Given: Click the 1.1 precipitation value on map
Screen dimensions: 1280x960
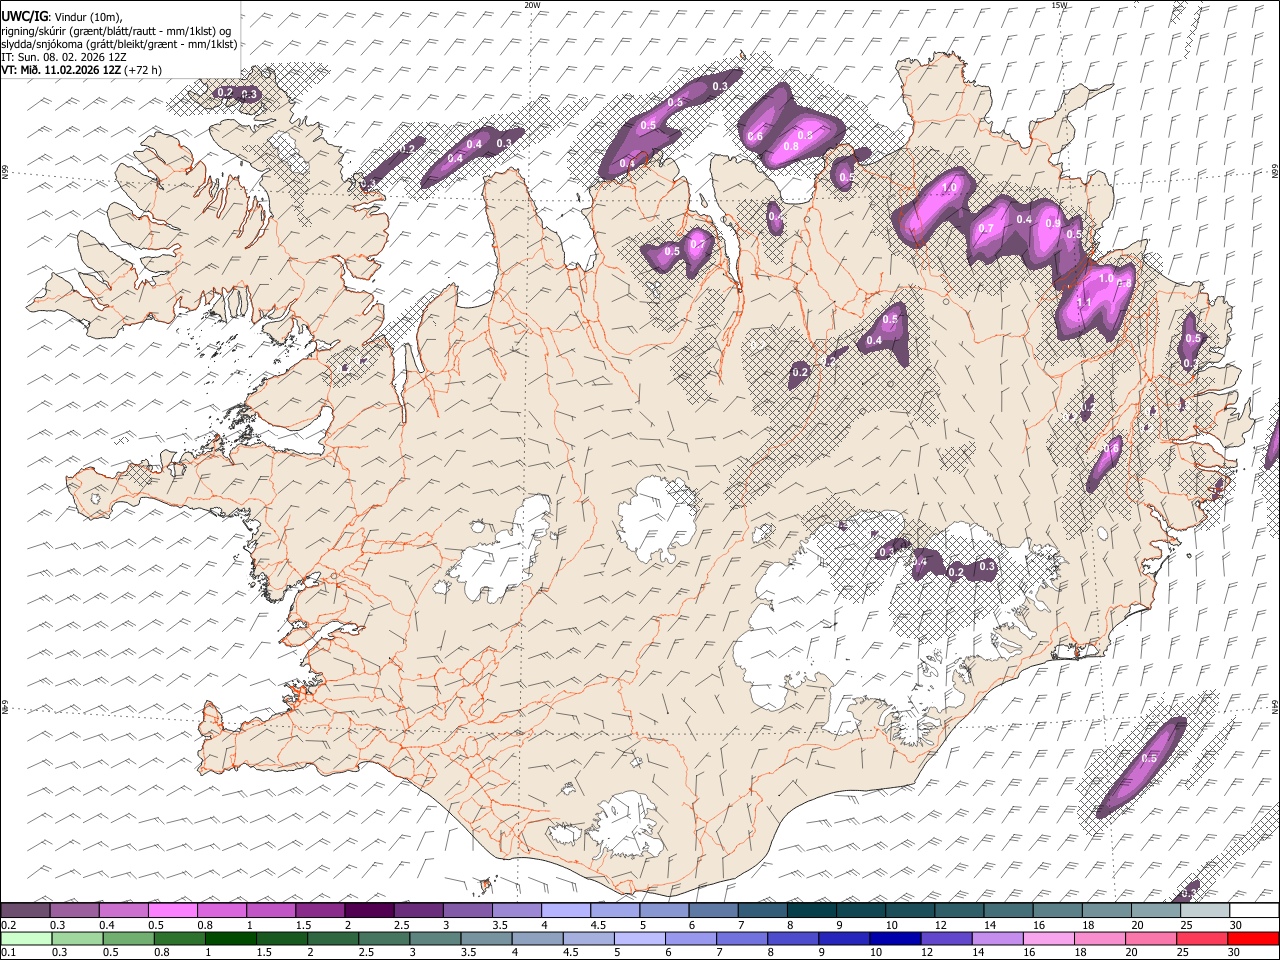Looking at the screenshot, I should point(1083,303).
